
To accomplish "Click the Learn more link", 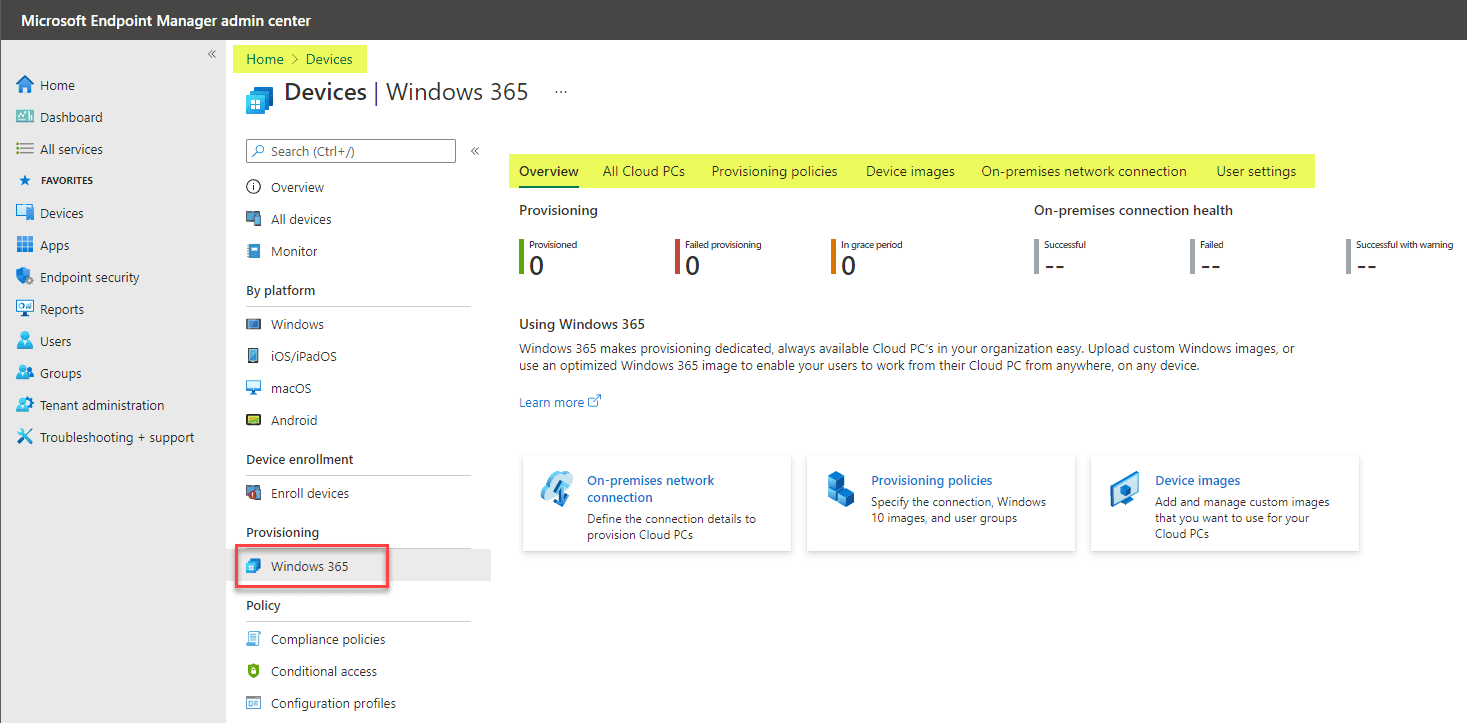I will (552, 401).
